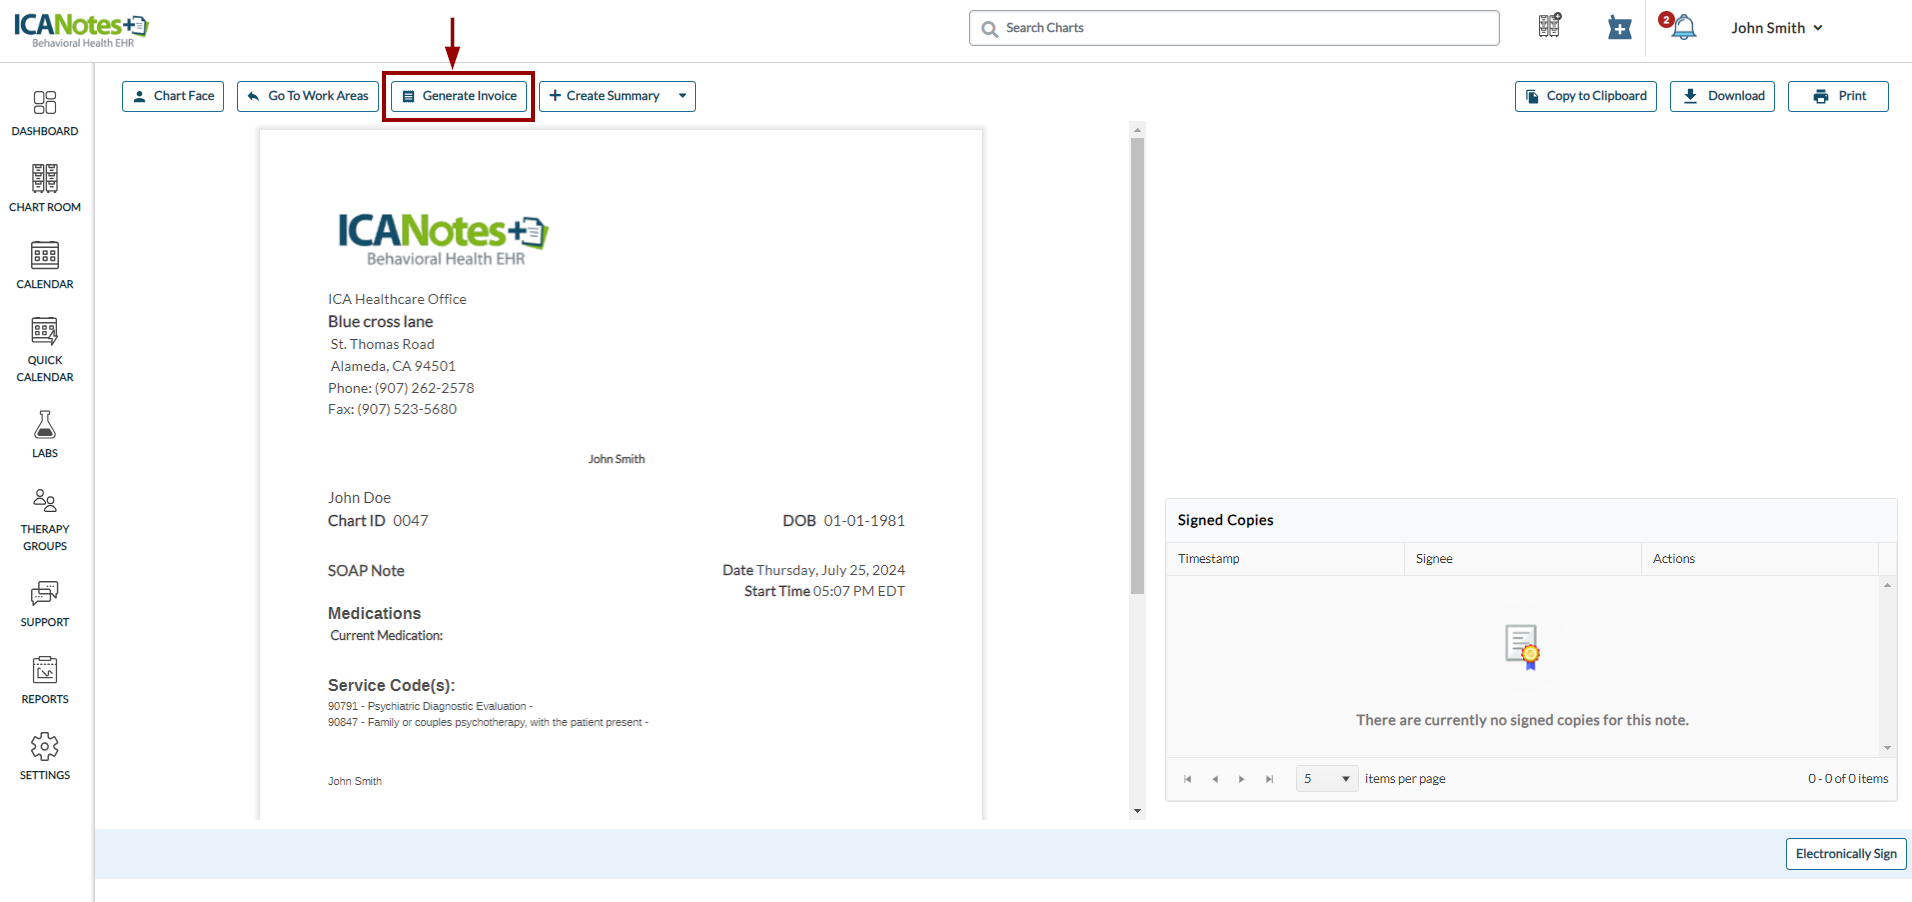
Task: Copy the note to clipboard
Action: [x=1586, y=96]
